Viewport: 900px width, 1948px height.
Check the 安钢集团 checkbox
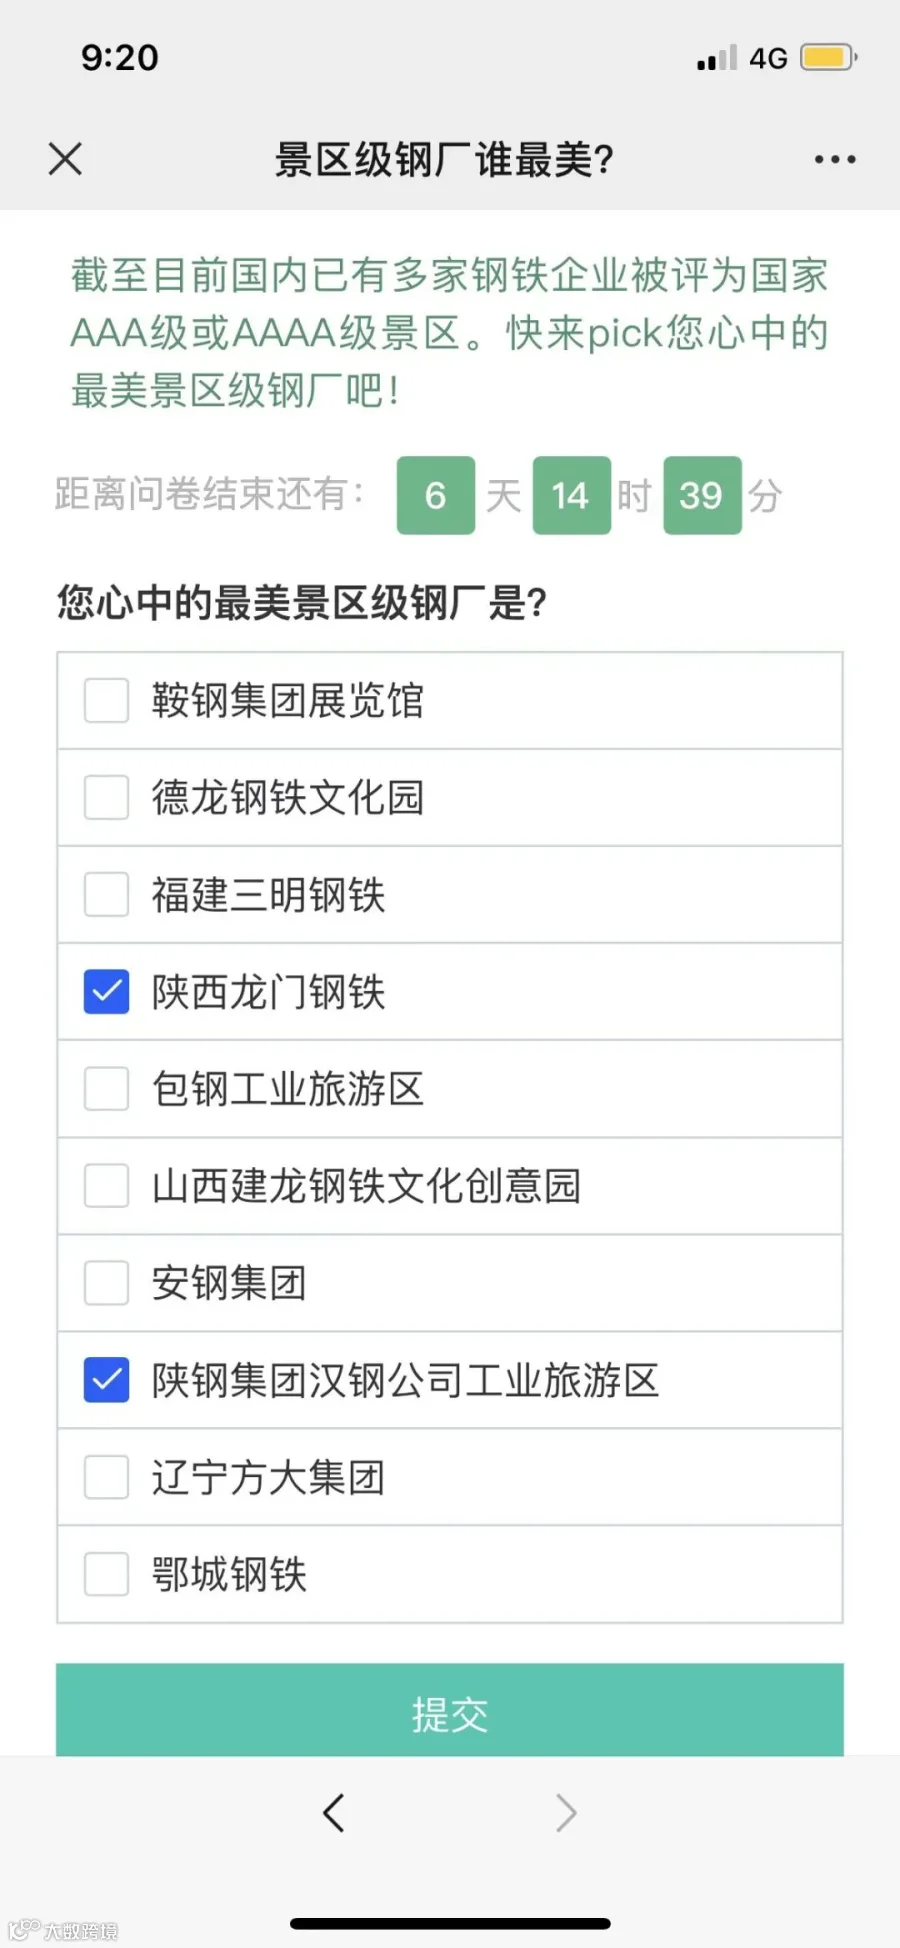(106, 1282)
